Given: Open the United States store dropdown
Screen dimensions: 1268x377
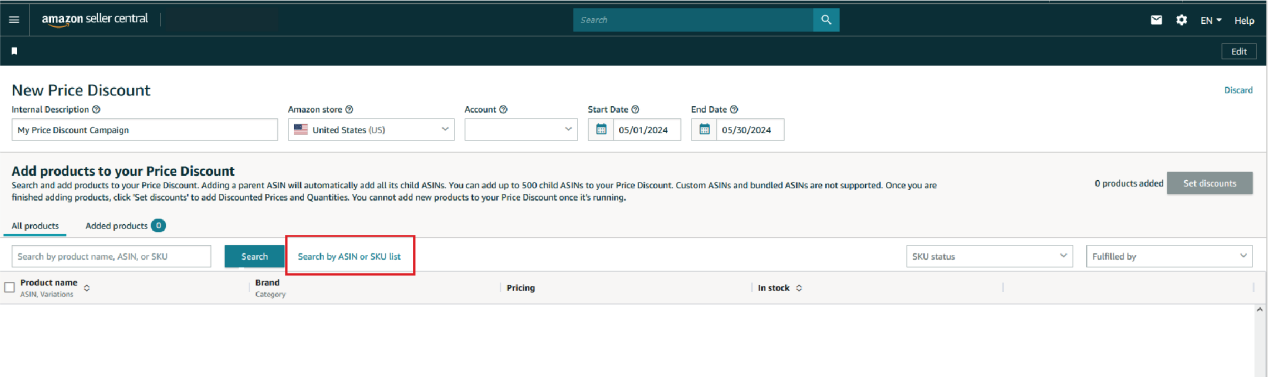Looking at the screenshot, I should 371,129.
